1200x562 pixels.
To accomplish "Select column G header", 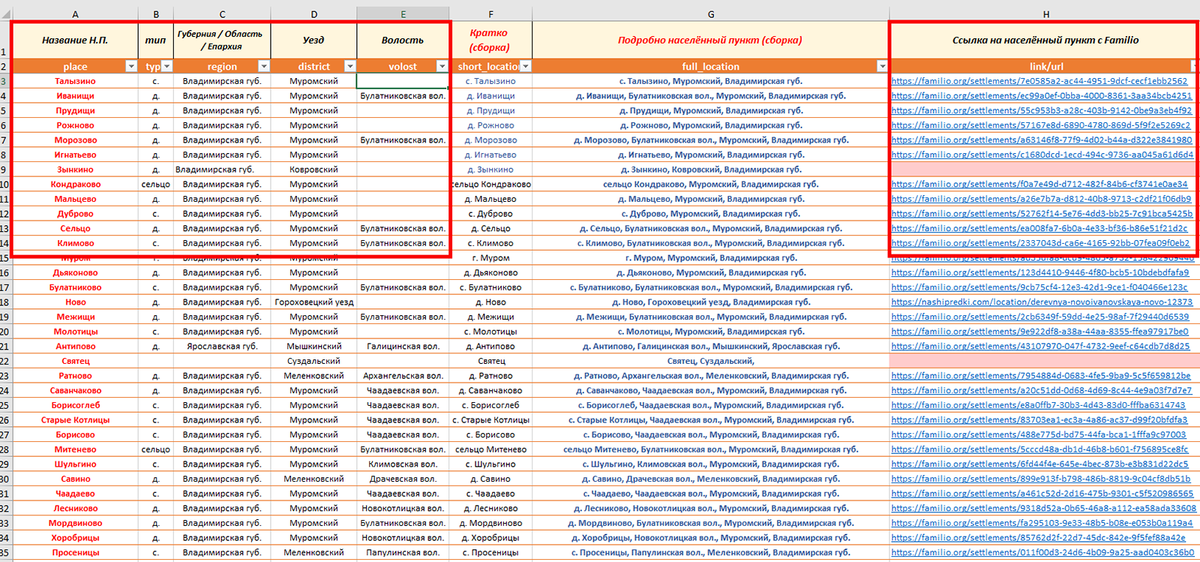I will pos(711,14).
